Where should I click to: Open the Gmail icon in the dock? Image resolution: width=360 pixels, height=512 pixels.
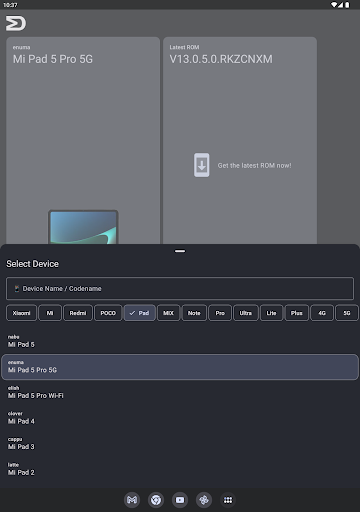click(x=132, y=500)
